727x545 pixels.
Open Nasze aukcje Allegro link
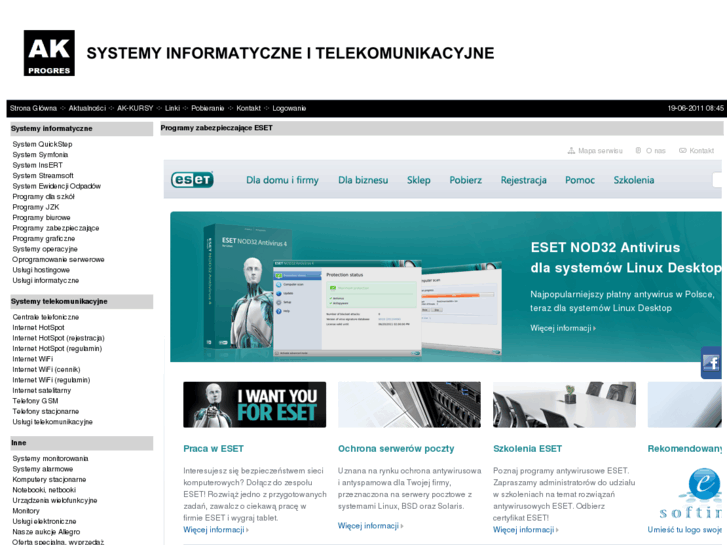[46, 532]
